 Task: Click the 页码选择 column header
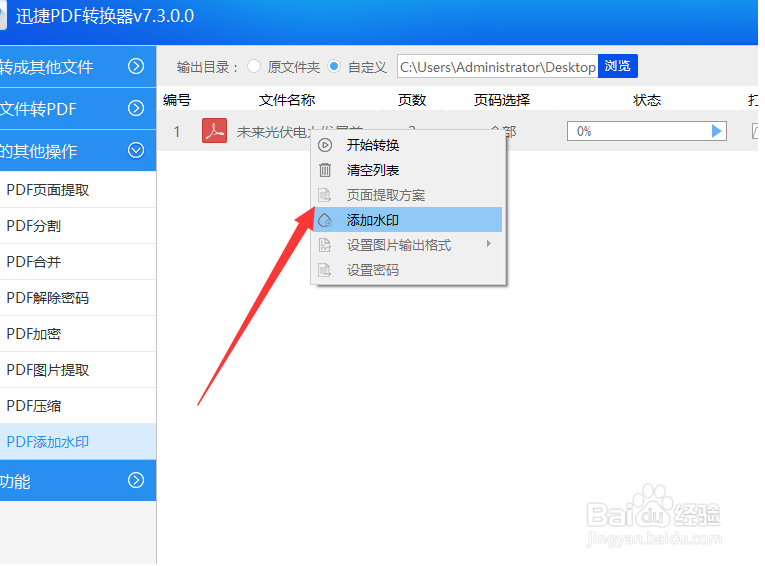coord(502,100)
